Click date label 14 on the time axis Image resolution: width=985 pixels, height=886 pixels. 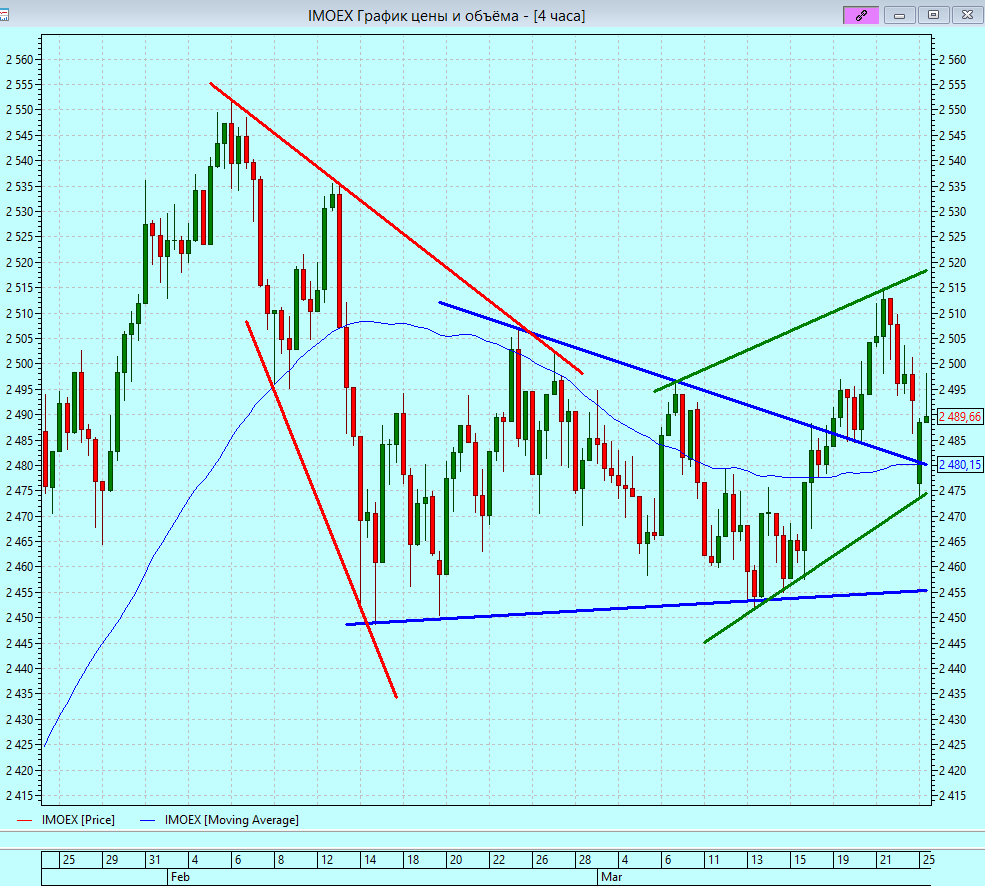[x=370, y=860]
